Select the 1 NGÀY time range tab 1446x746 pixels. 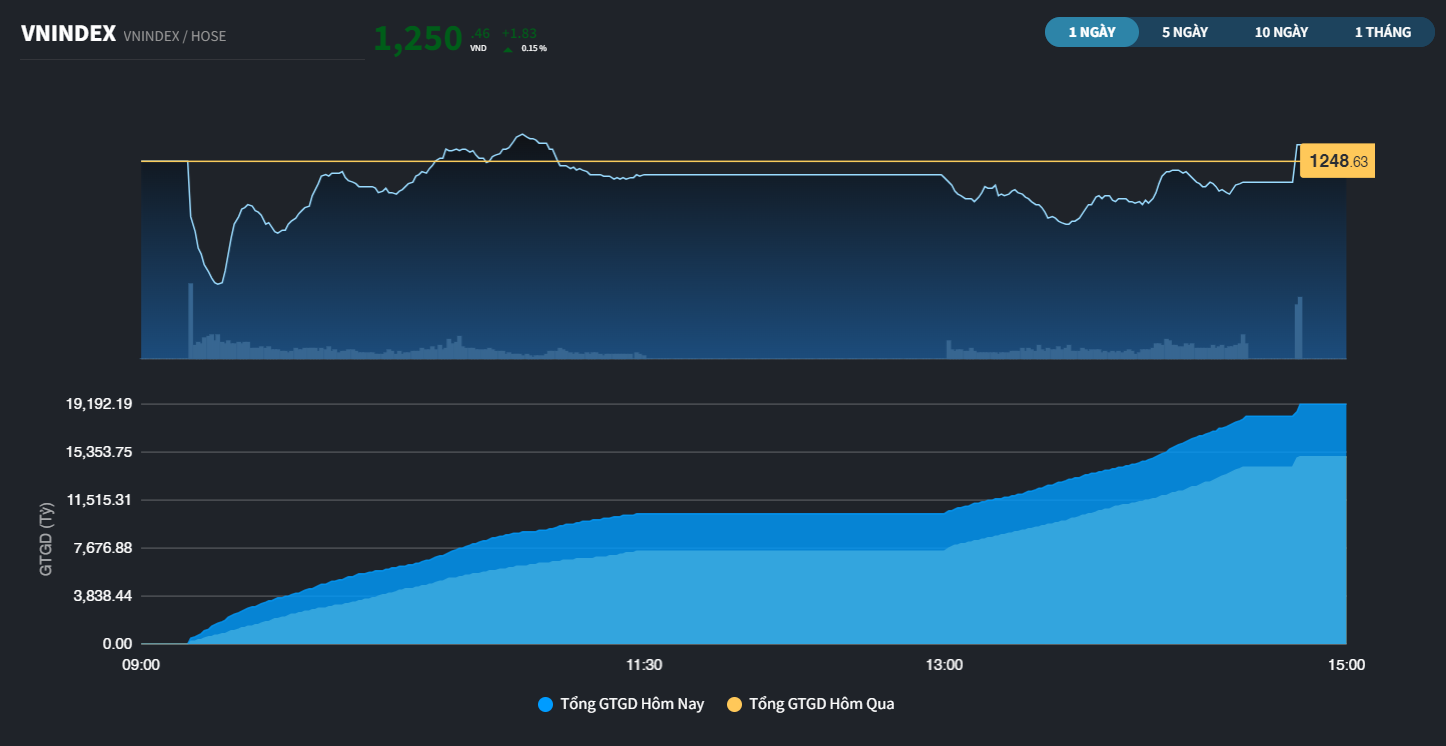pyautogui.click(x=1092, y=32)
